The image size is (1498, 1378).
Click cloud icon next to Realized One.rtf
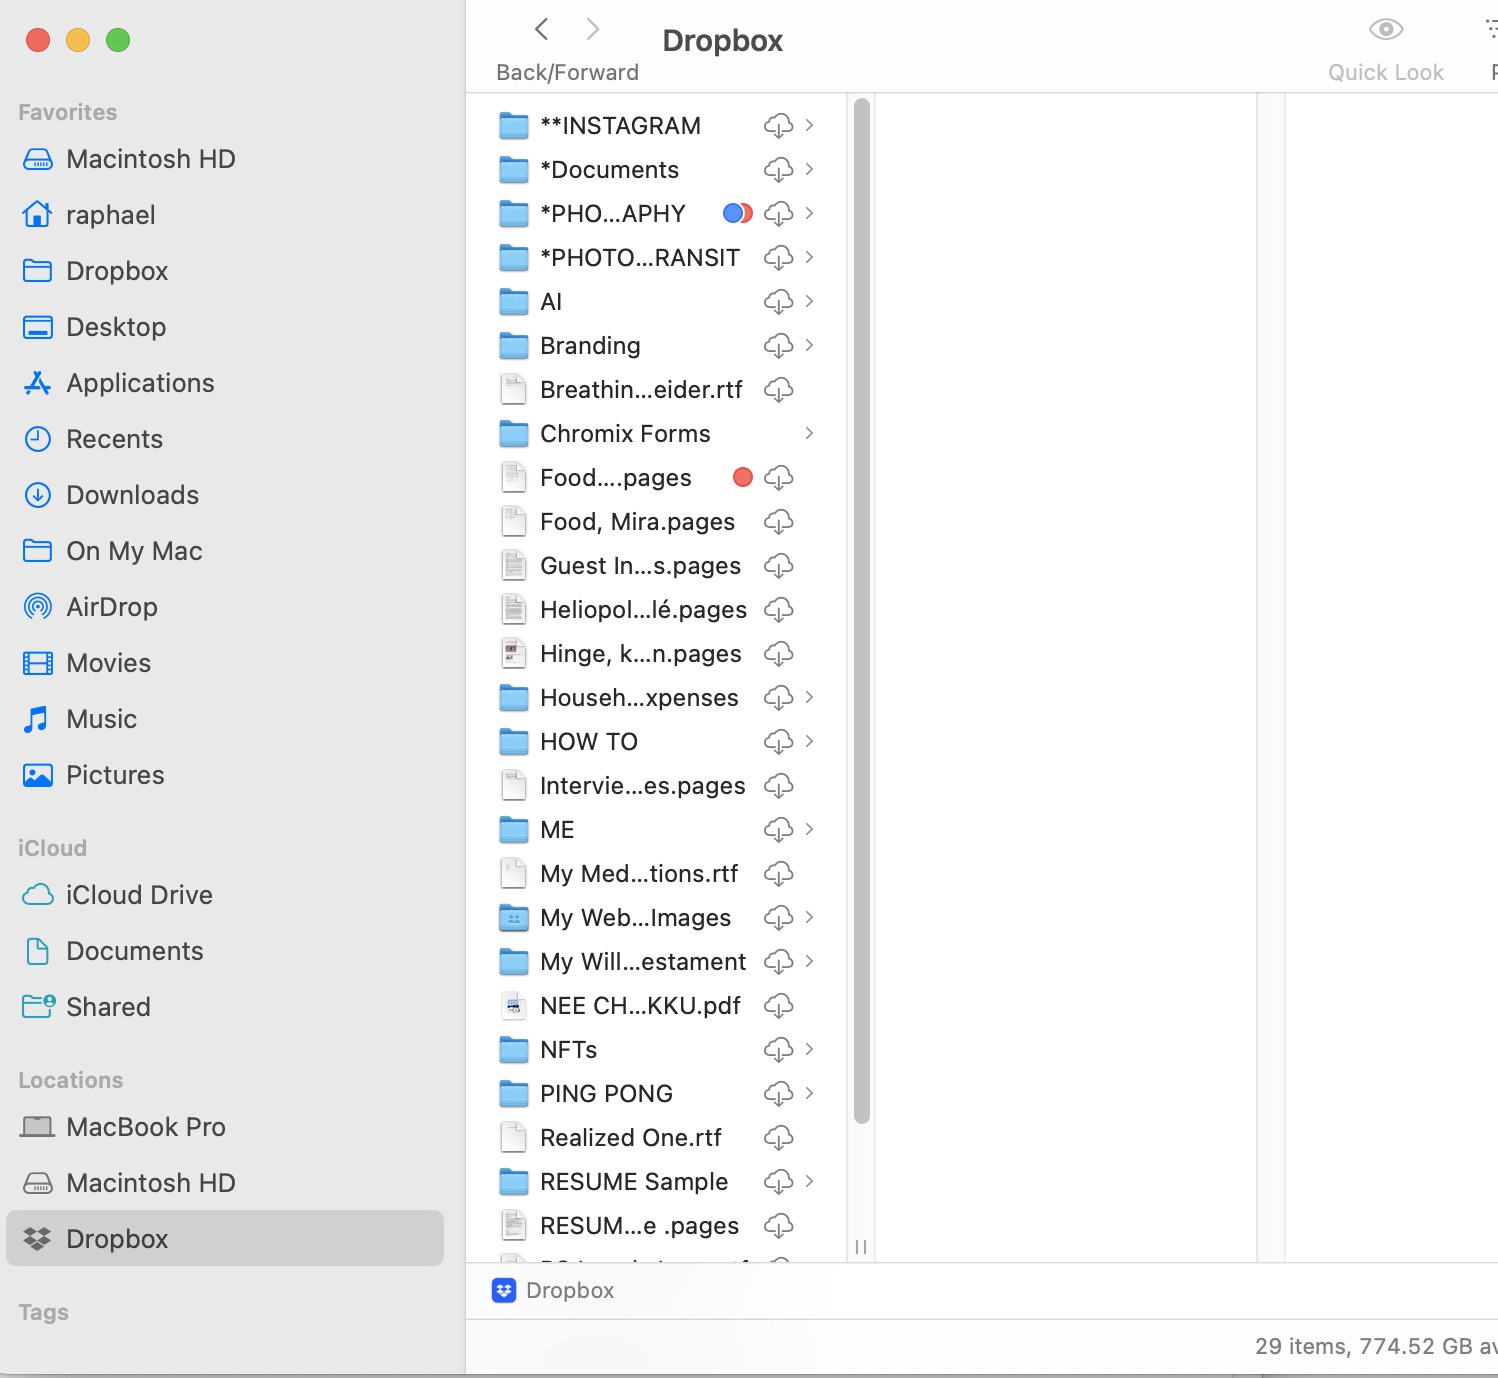(x=778, y=1138)
